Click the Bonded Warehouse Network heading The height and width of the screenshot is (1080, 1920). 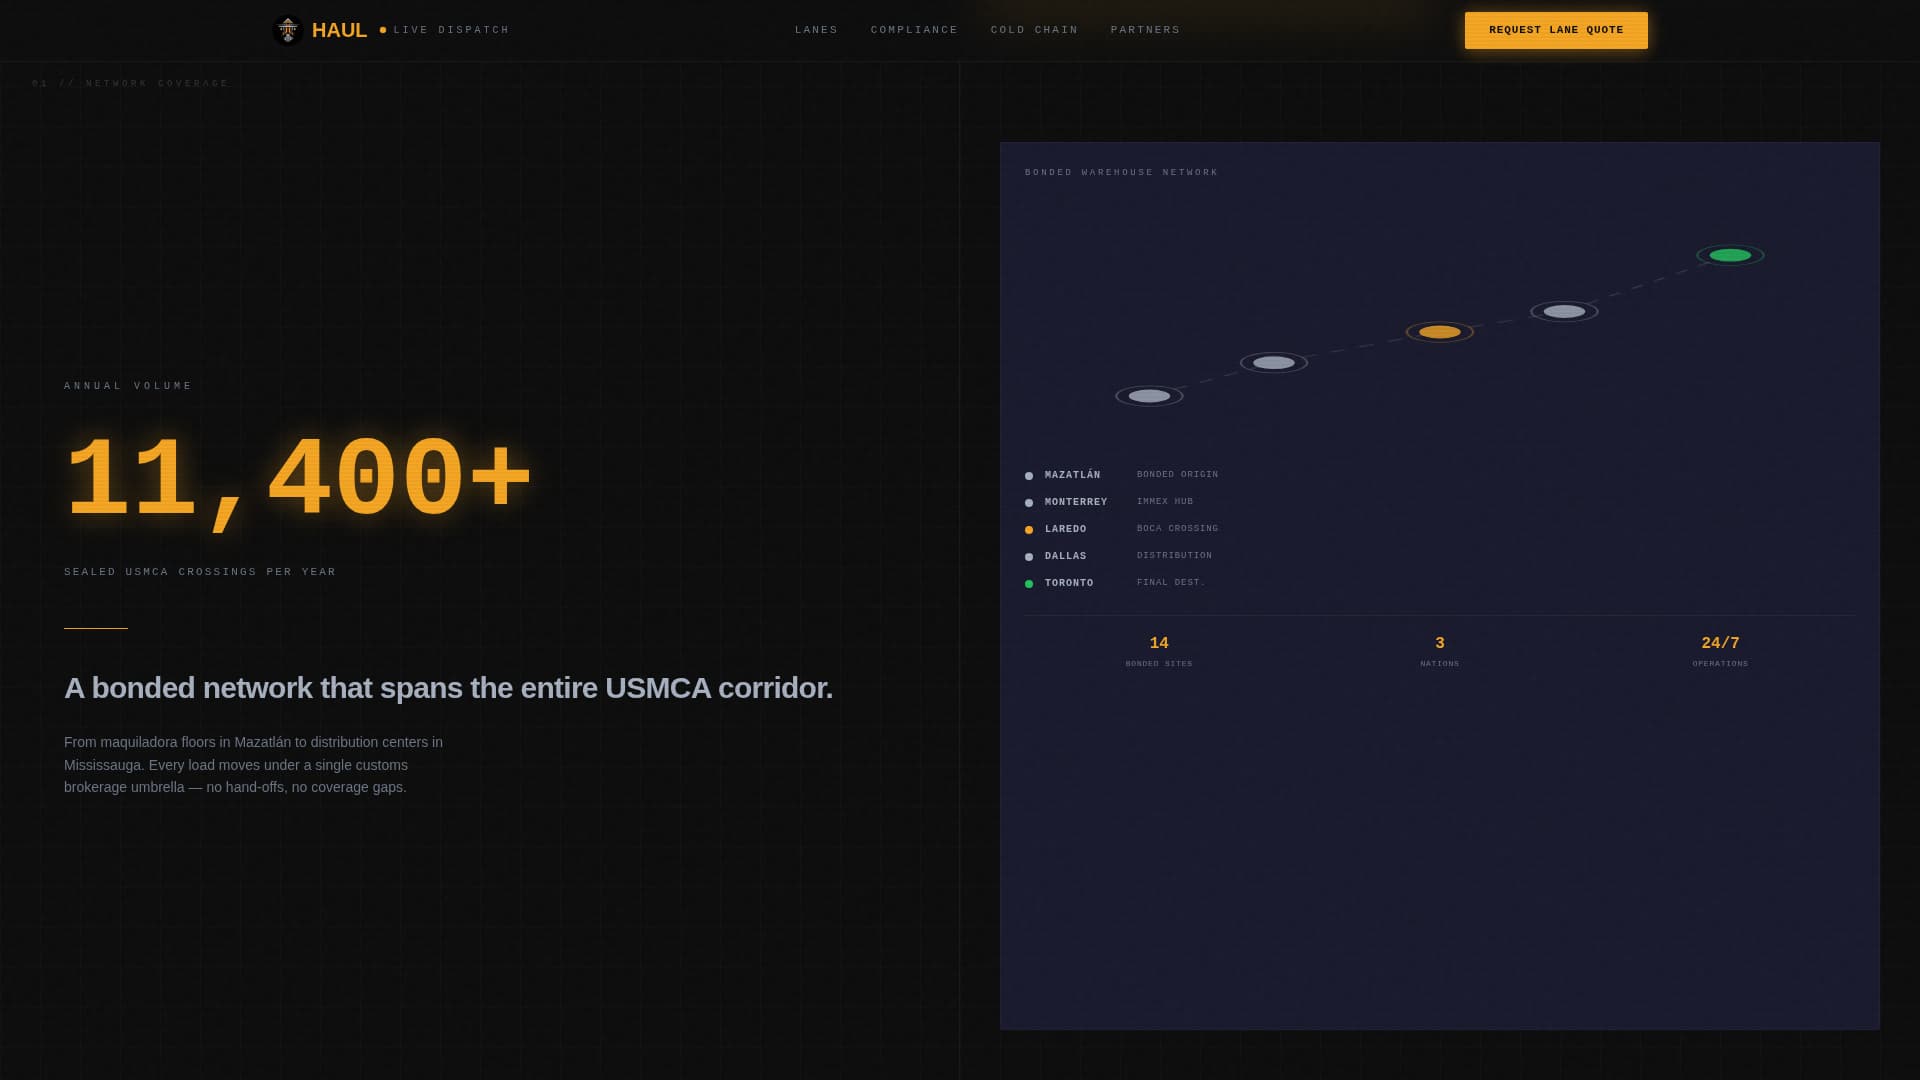pyautogui.click(x=1121, y=173)
